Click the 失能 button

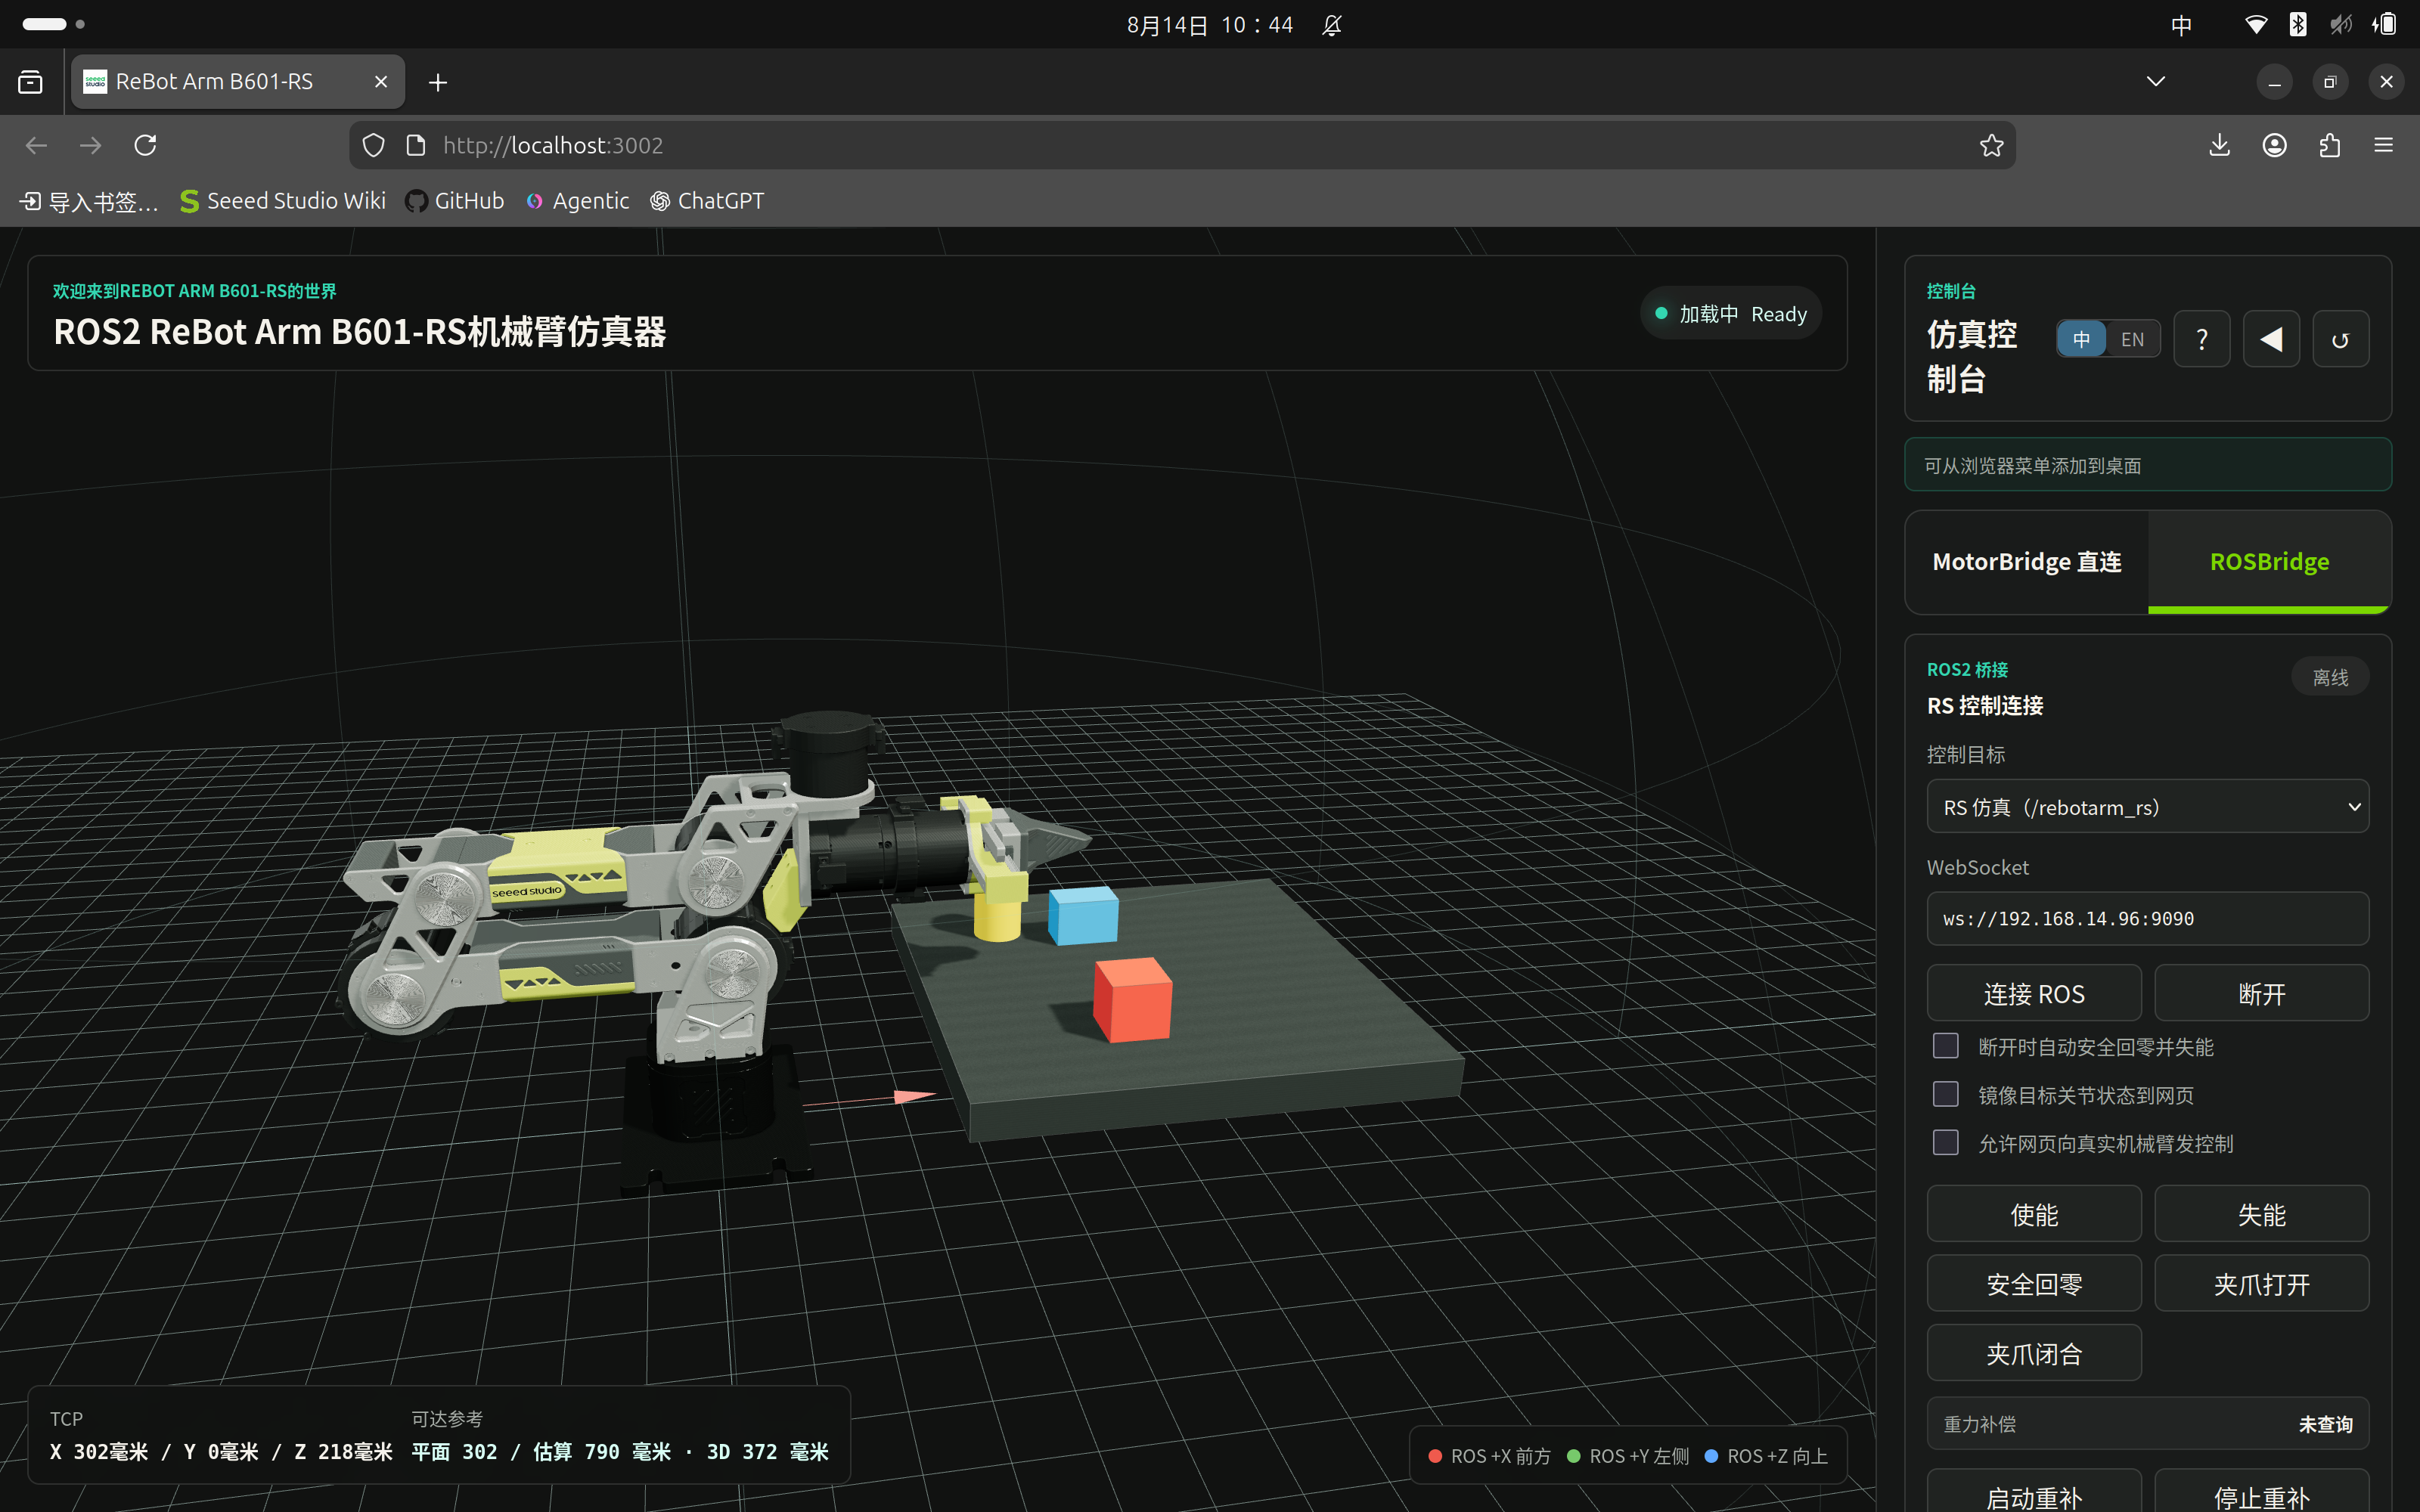point(2261,1215)
